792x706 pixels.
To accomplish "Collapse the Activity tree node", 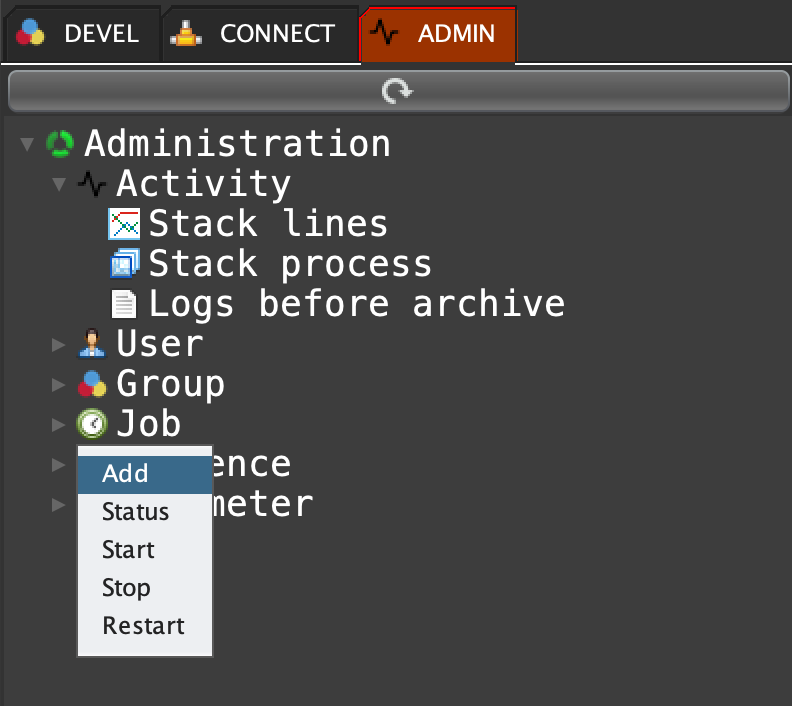I will 59,185.
